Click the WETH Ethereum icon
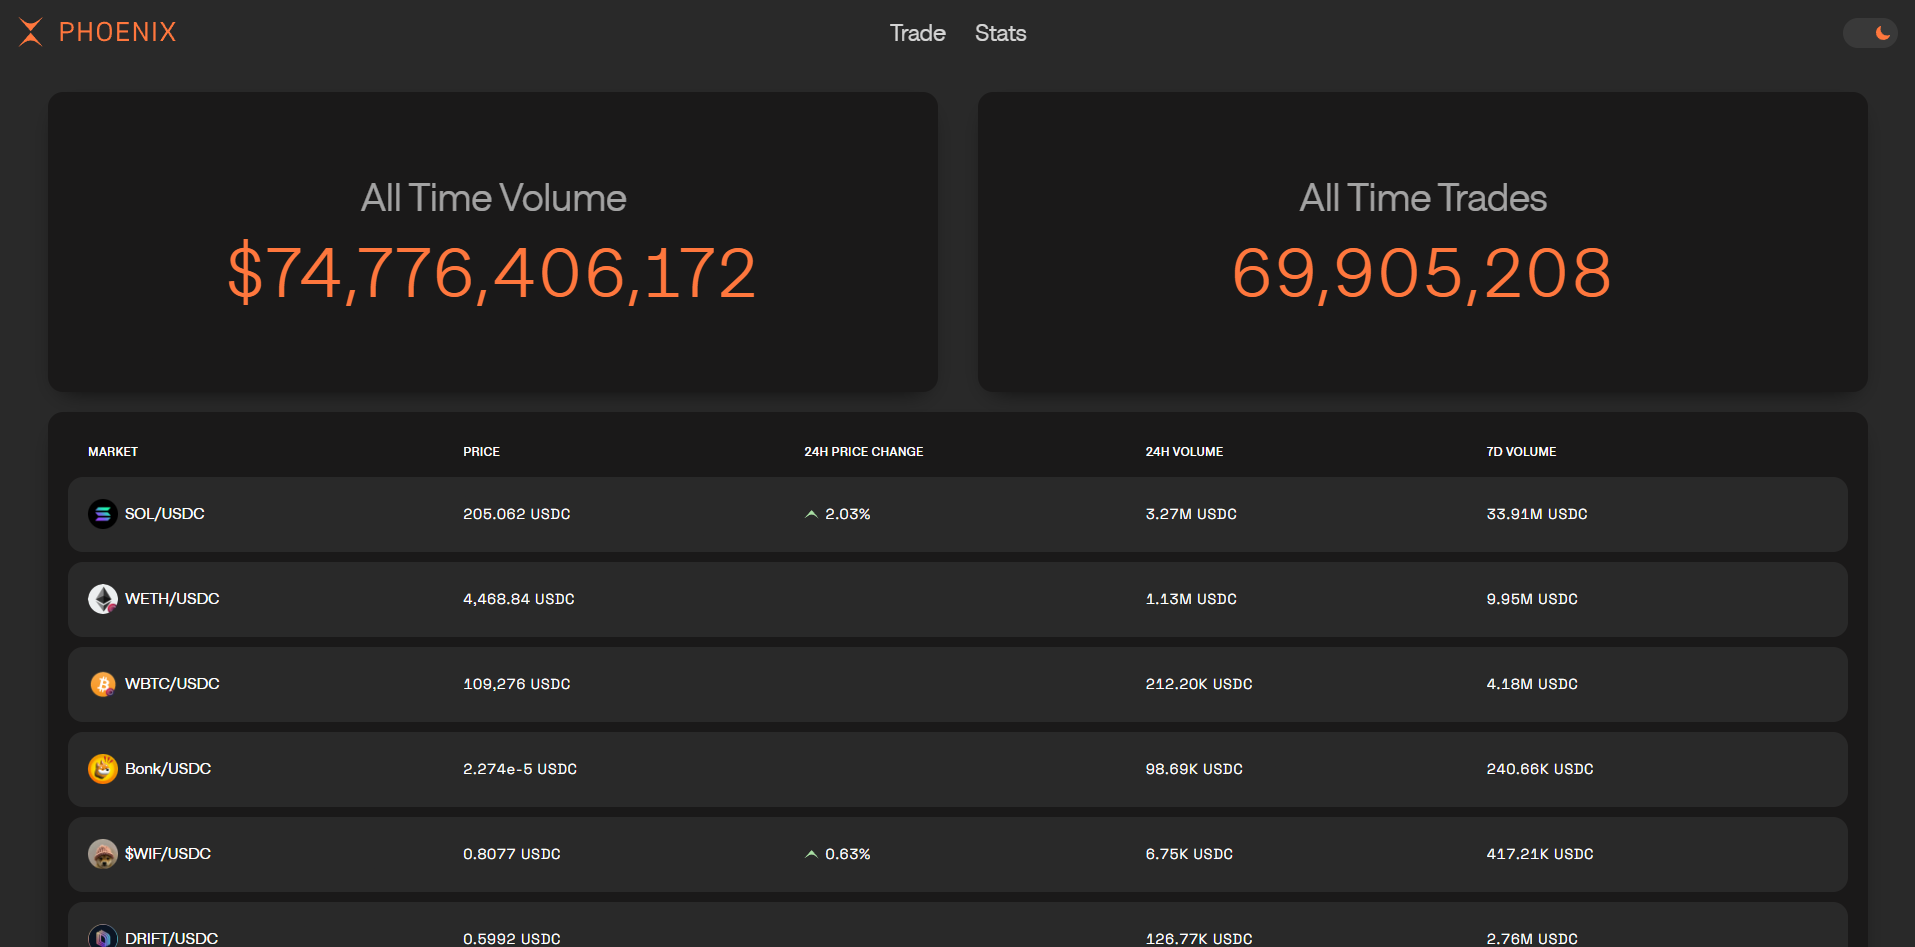Screen dimensions: 1915x947 pos(102,599)
